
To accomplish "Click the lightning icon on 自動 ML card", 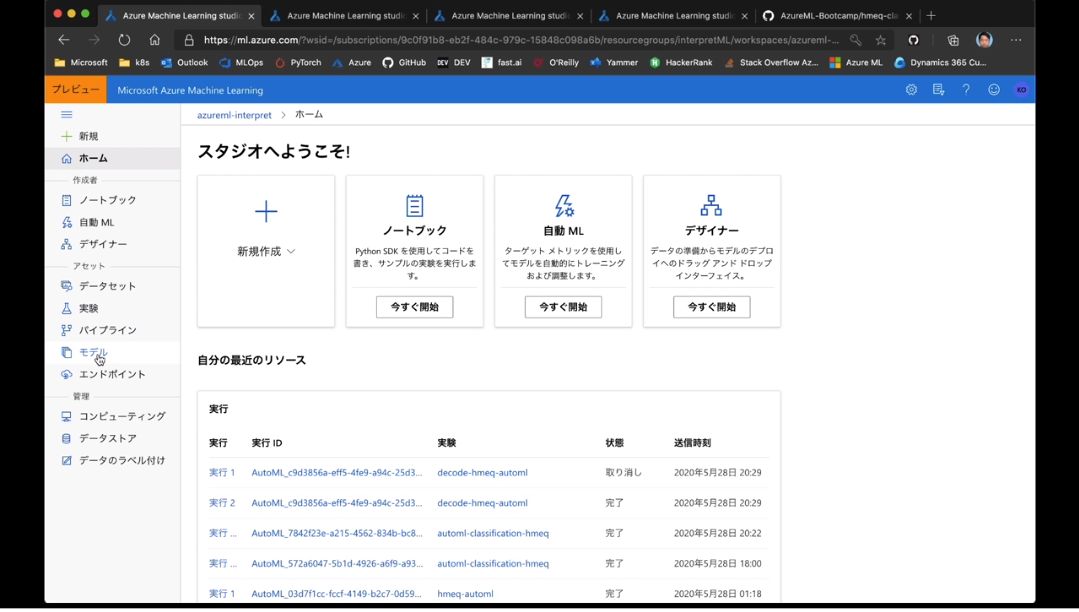I will point(564,205).
